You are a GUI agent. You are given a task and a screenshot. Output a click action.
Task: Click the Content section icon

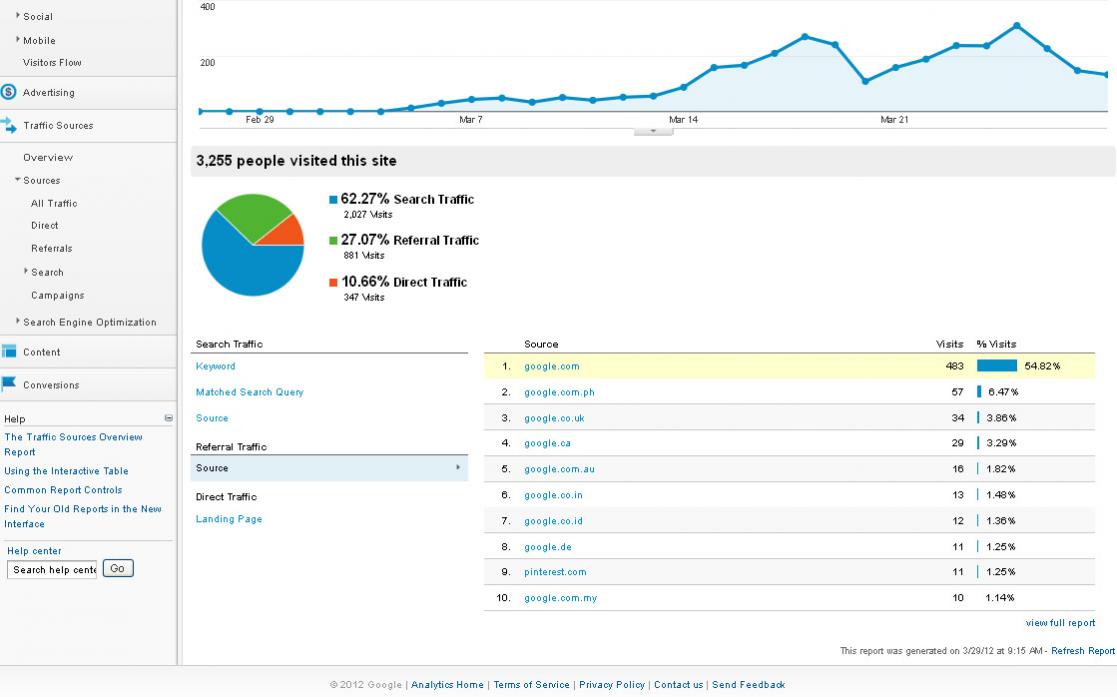click(9, 351)
